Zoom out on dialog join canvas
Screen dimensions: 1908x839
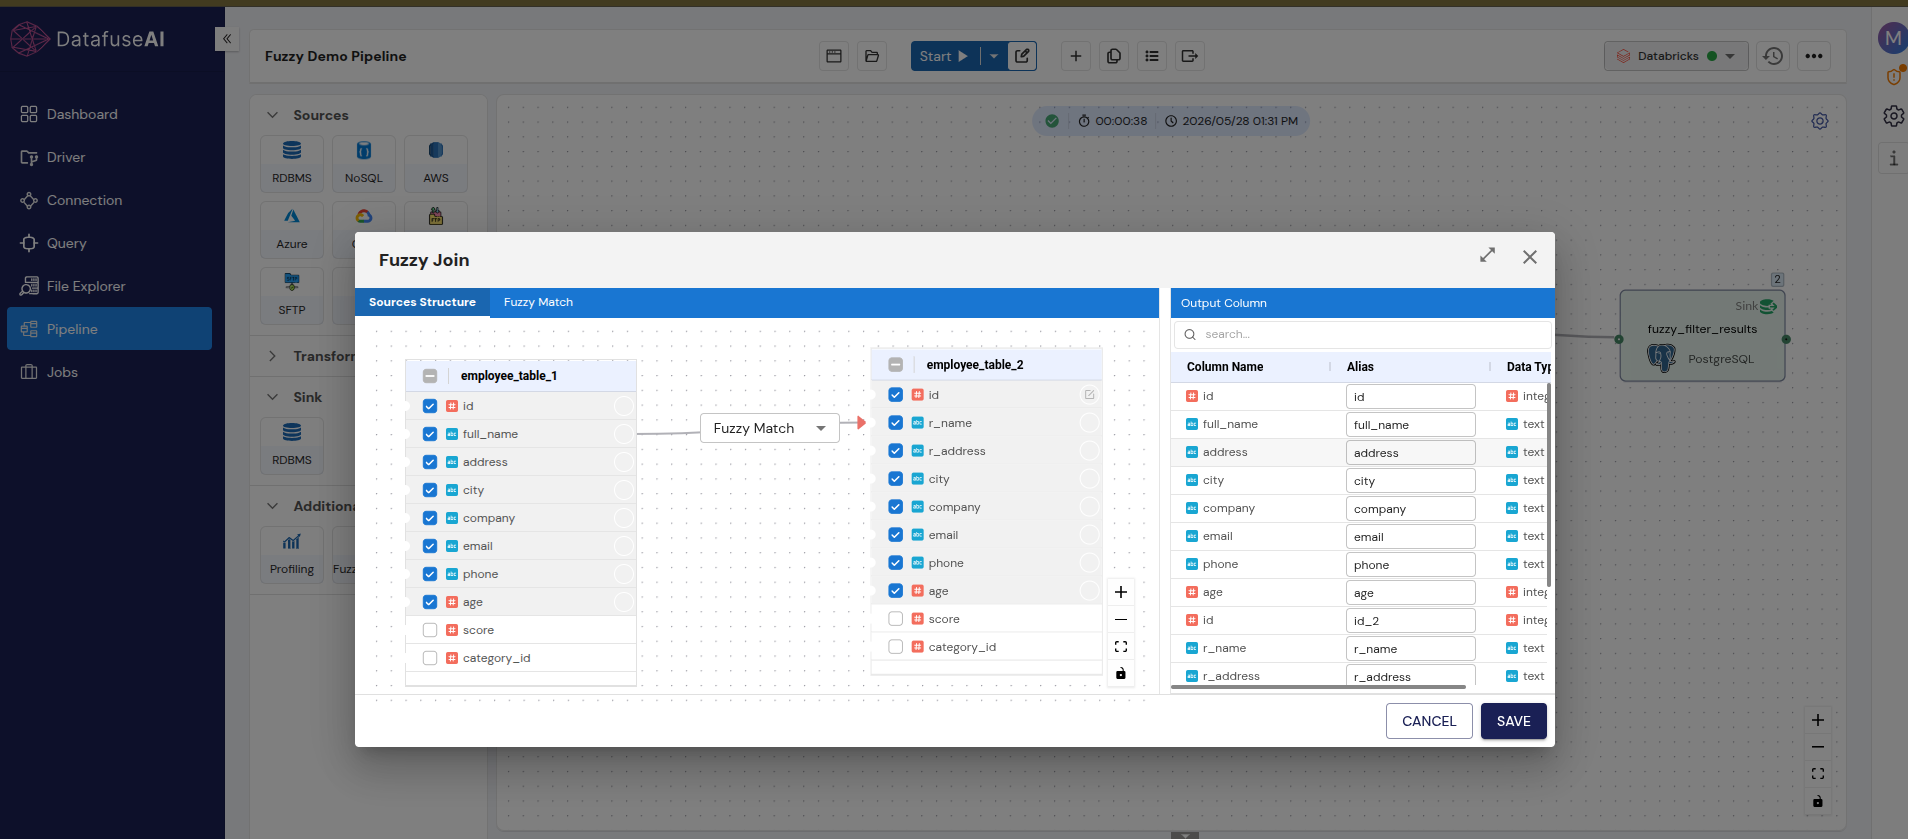point(1121,619)
